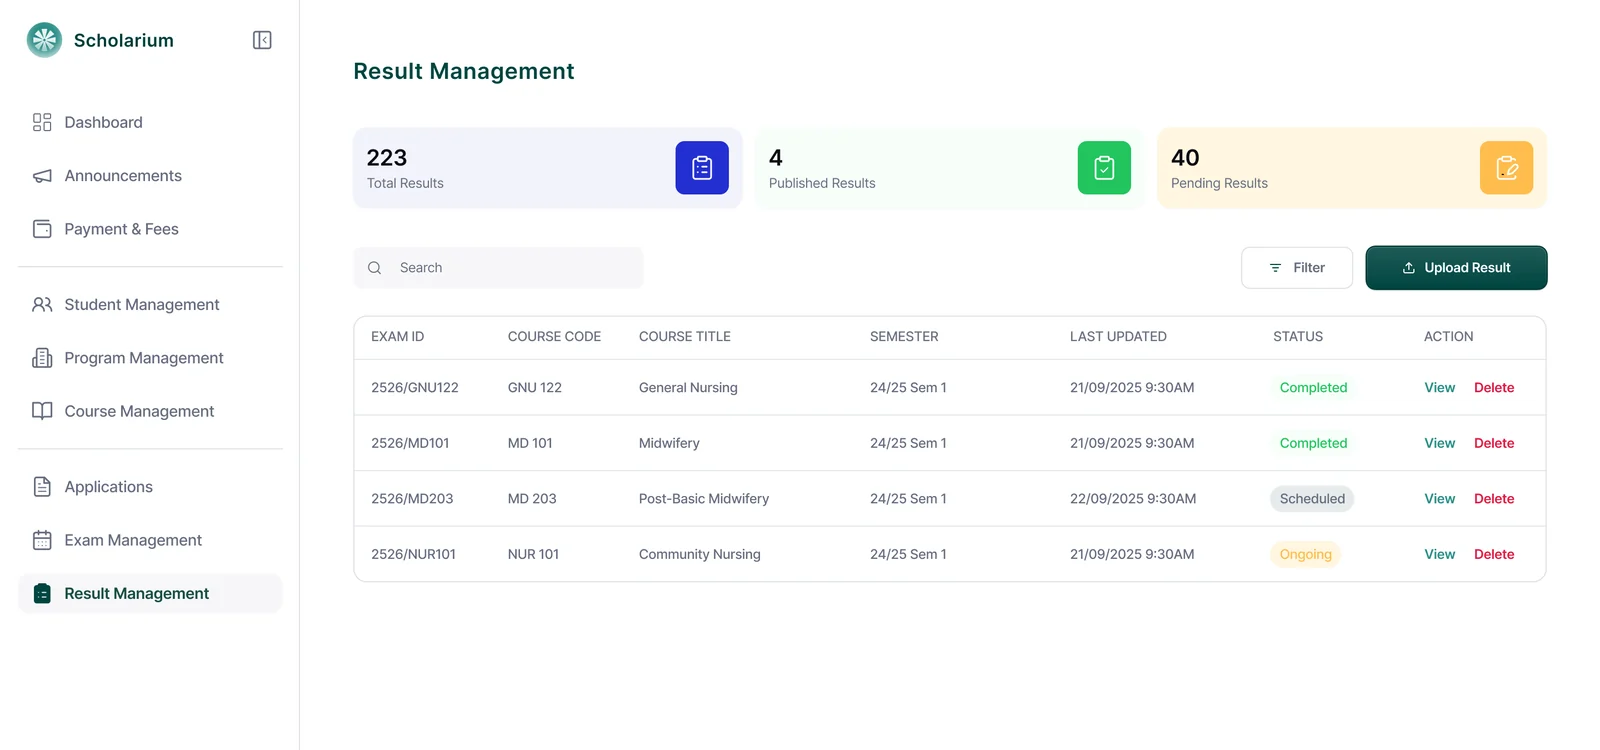Click the Applications document icon
This screenshot has height=750, width=1600.
tap(42, 487)
